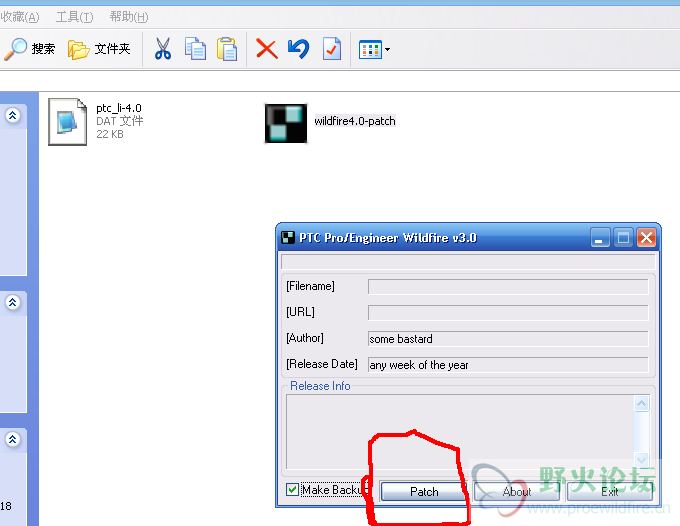The width and height of the screenshot is (680, 526).
Task: Open the 帮助(H) menu
Action: coord(129,17)
